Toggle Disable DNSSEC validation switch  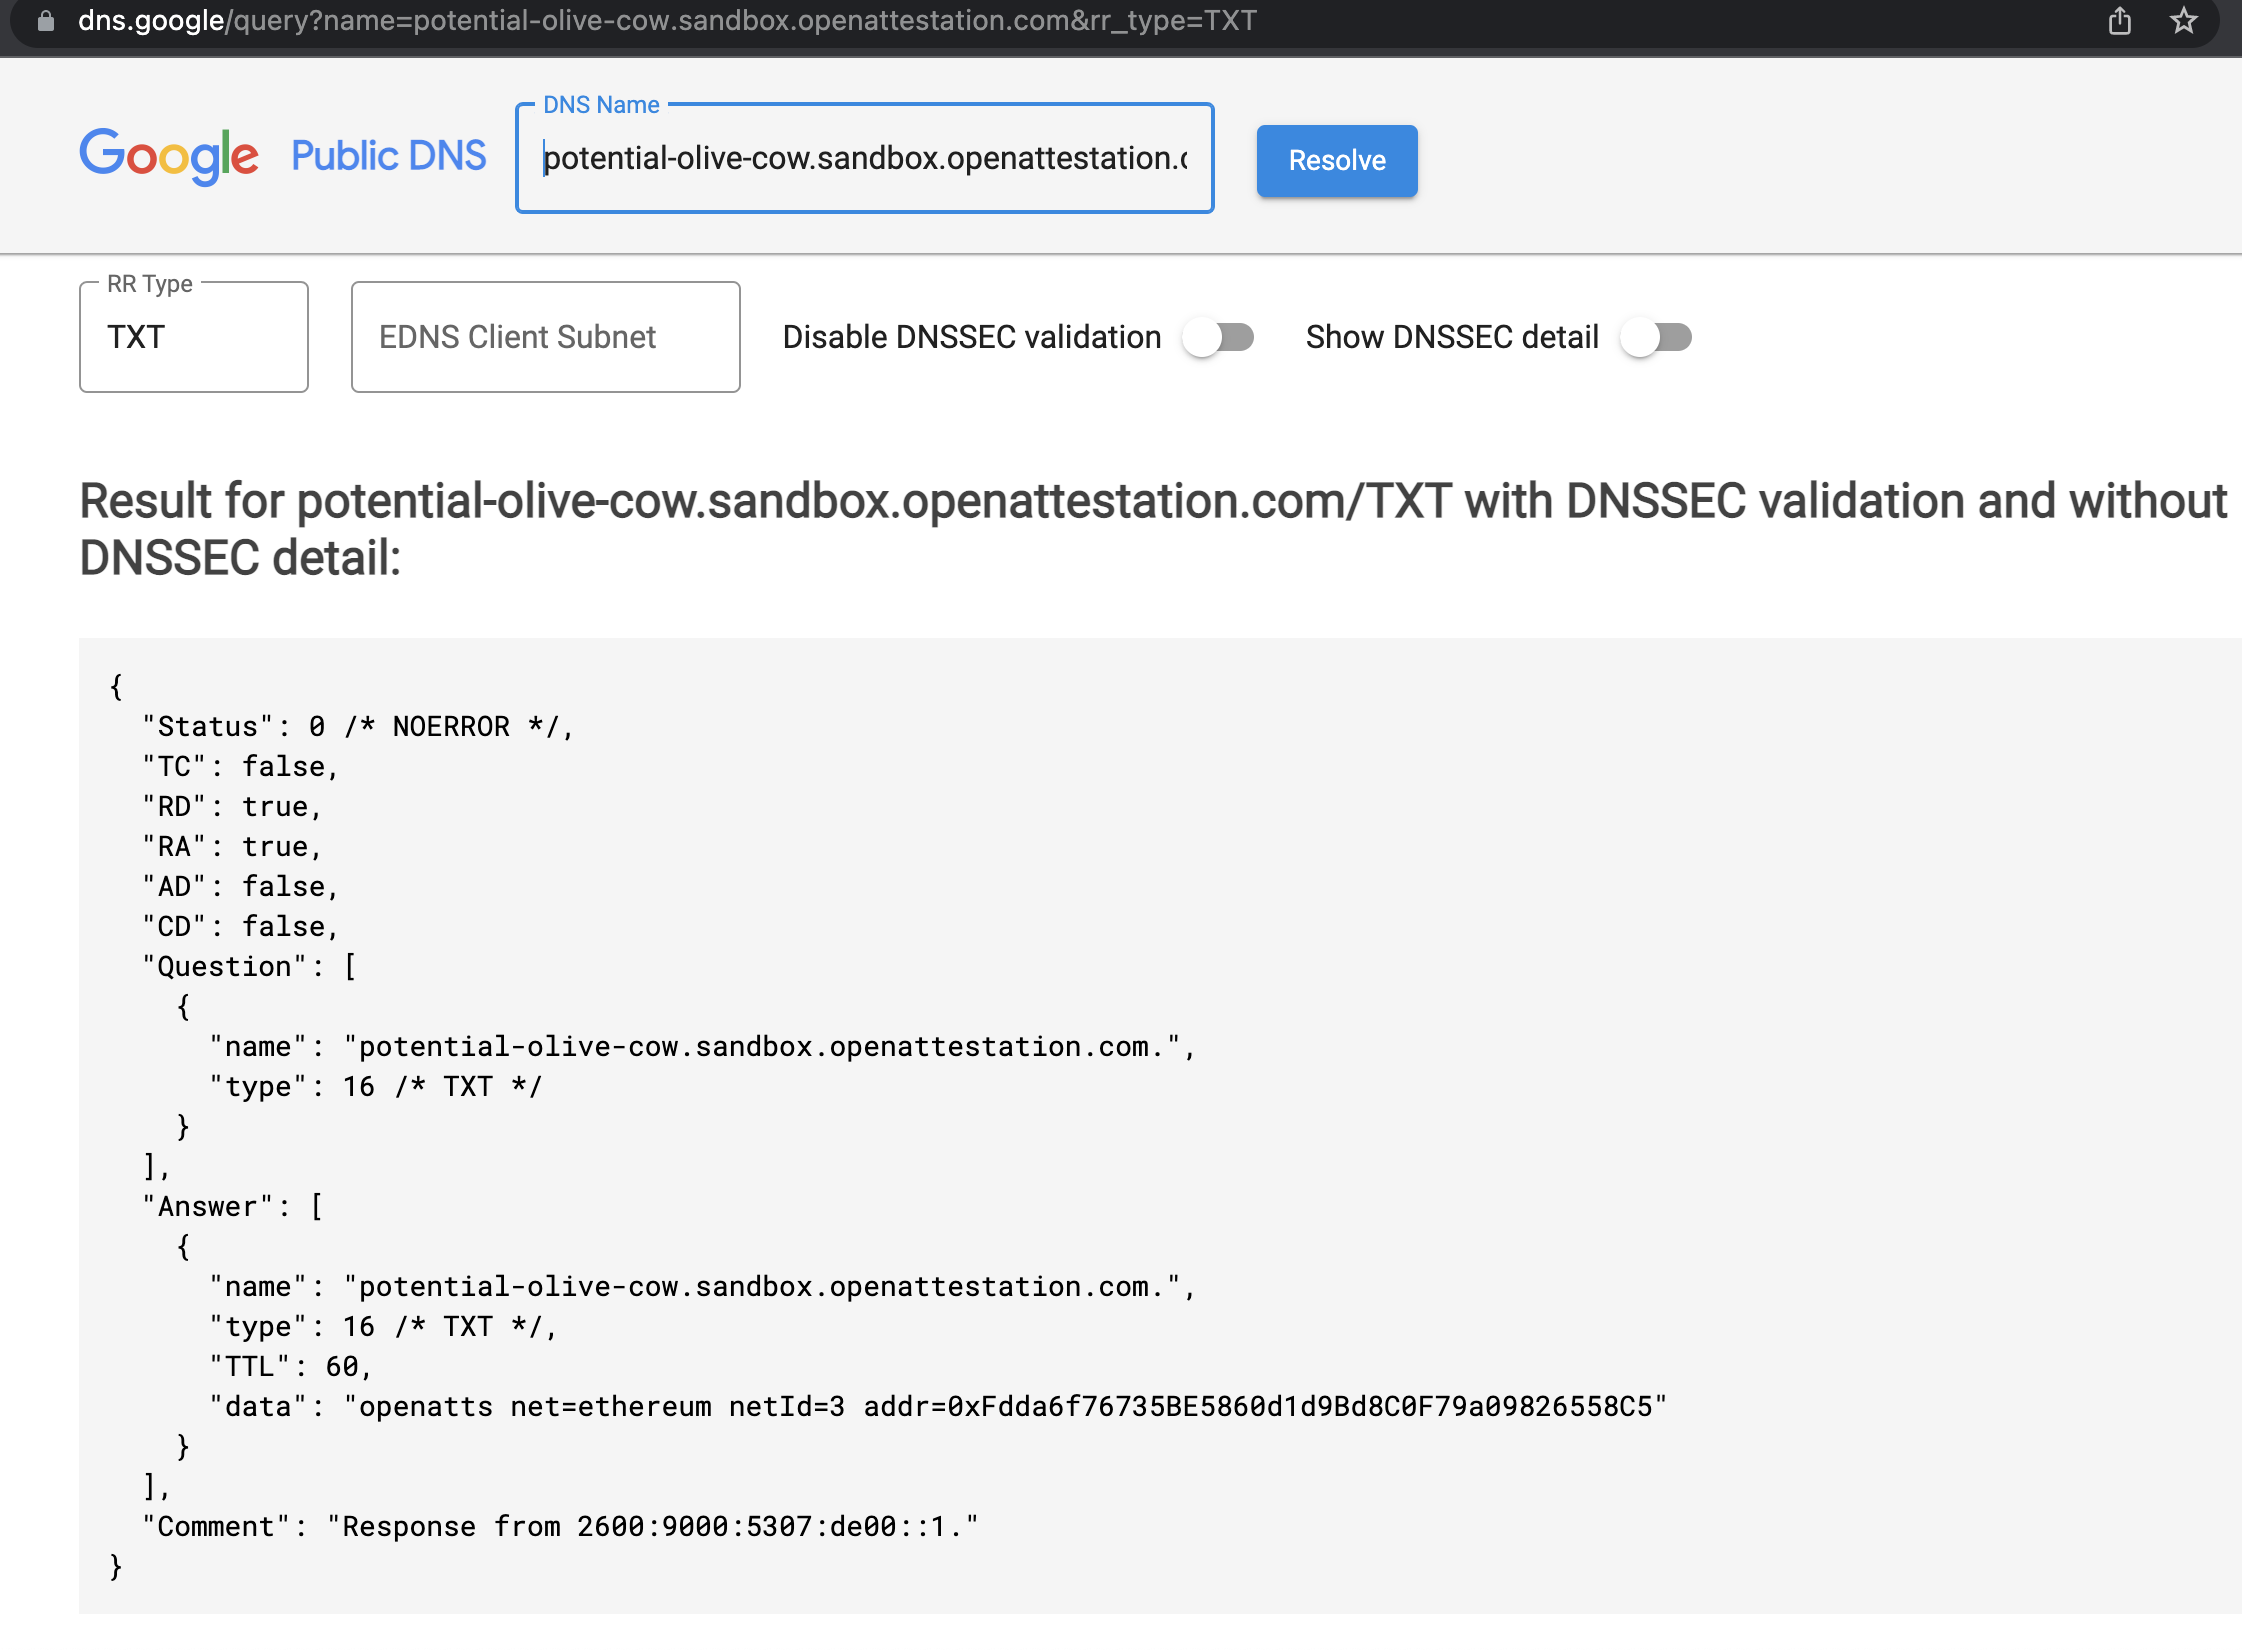click(1218, 337)
